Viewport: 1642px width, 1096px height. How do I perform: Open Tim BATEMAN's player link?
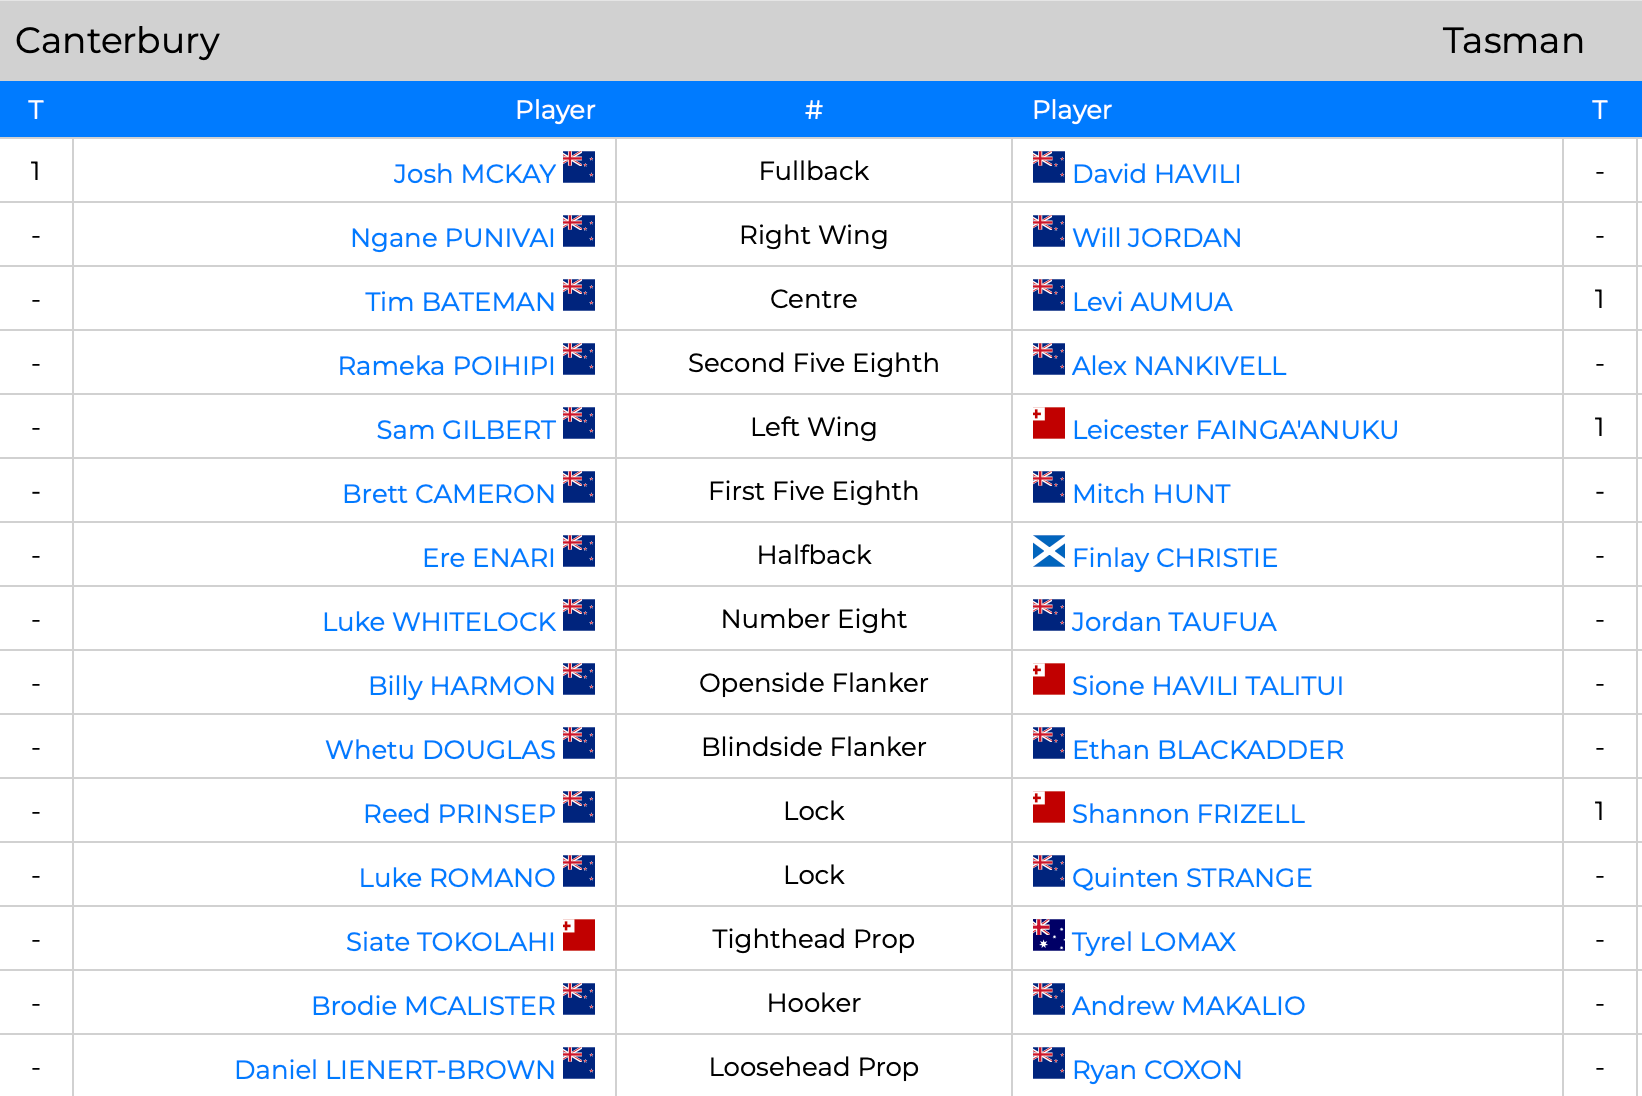[460, 302]
